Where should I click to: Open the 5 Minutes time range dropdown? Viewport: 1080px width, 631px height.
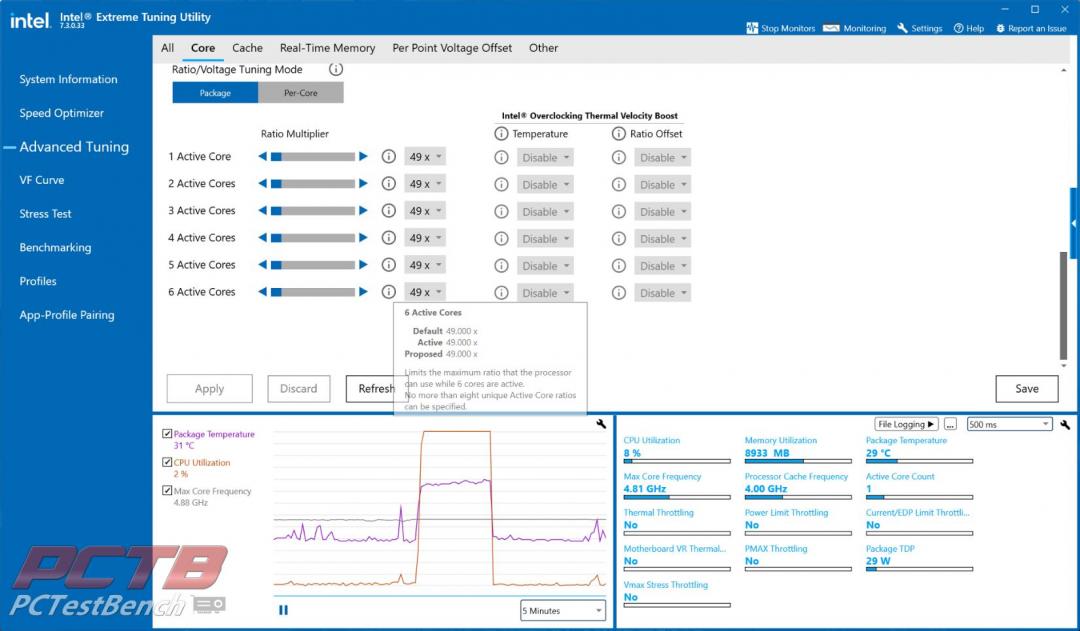pyautogui.click(x=563, y=610)
